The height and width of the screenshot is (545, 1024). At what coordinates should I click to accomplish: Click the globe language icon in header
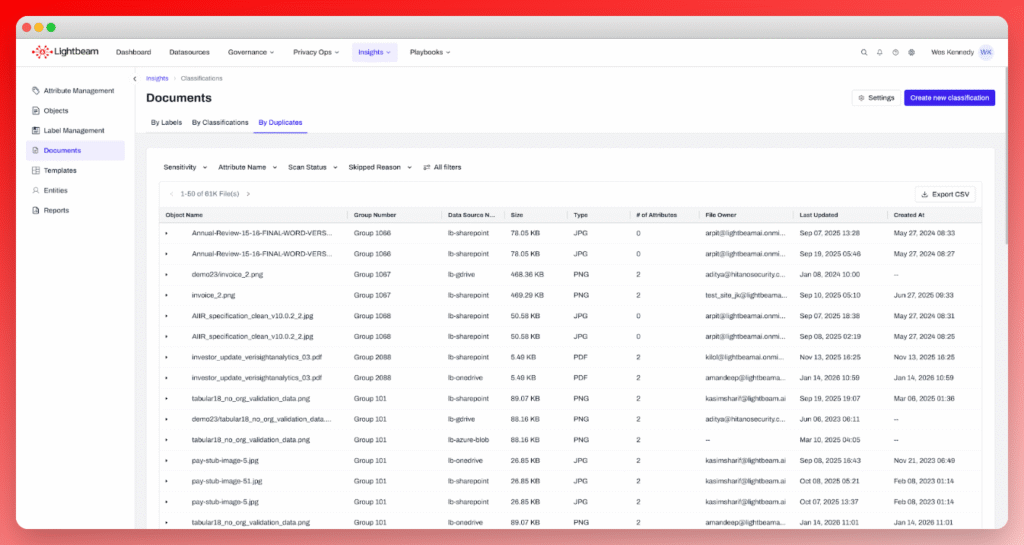click(x=911, y=52)
